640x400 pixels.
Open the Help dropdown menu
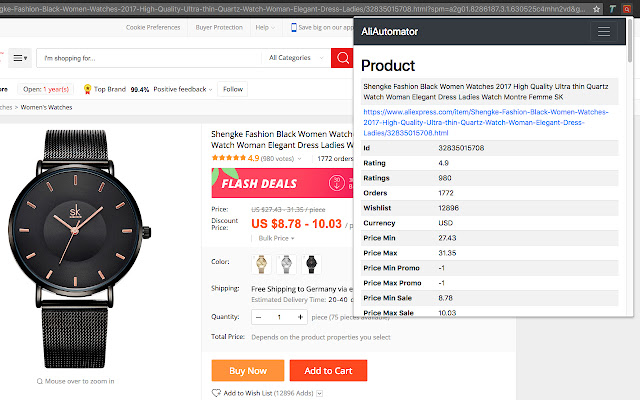click(x=266, y=28)
